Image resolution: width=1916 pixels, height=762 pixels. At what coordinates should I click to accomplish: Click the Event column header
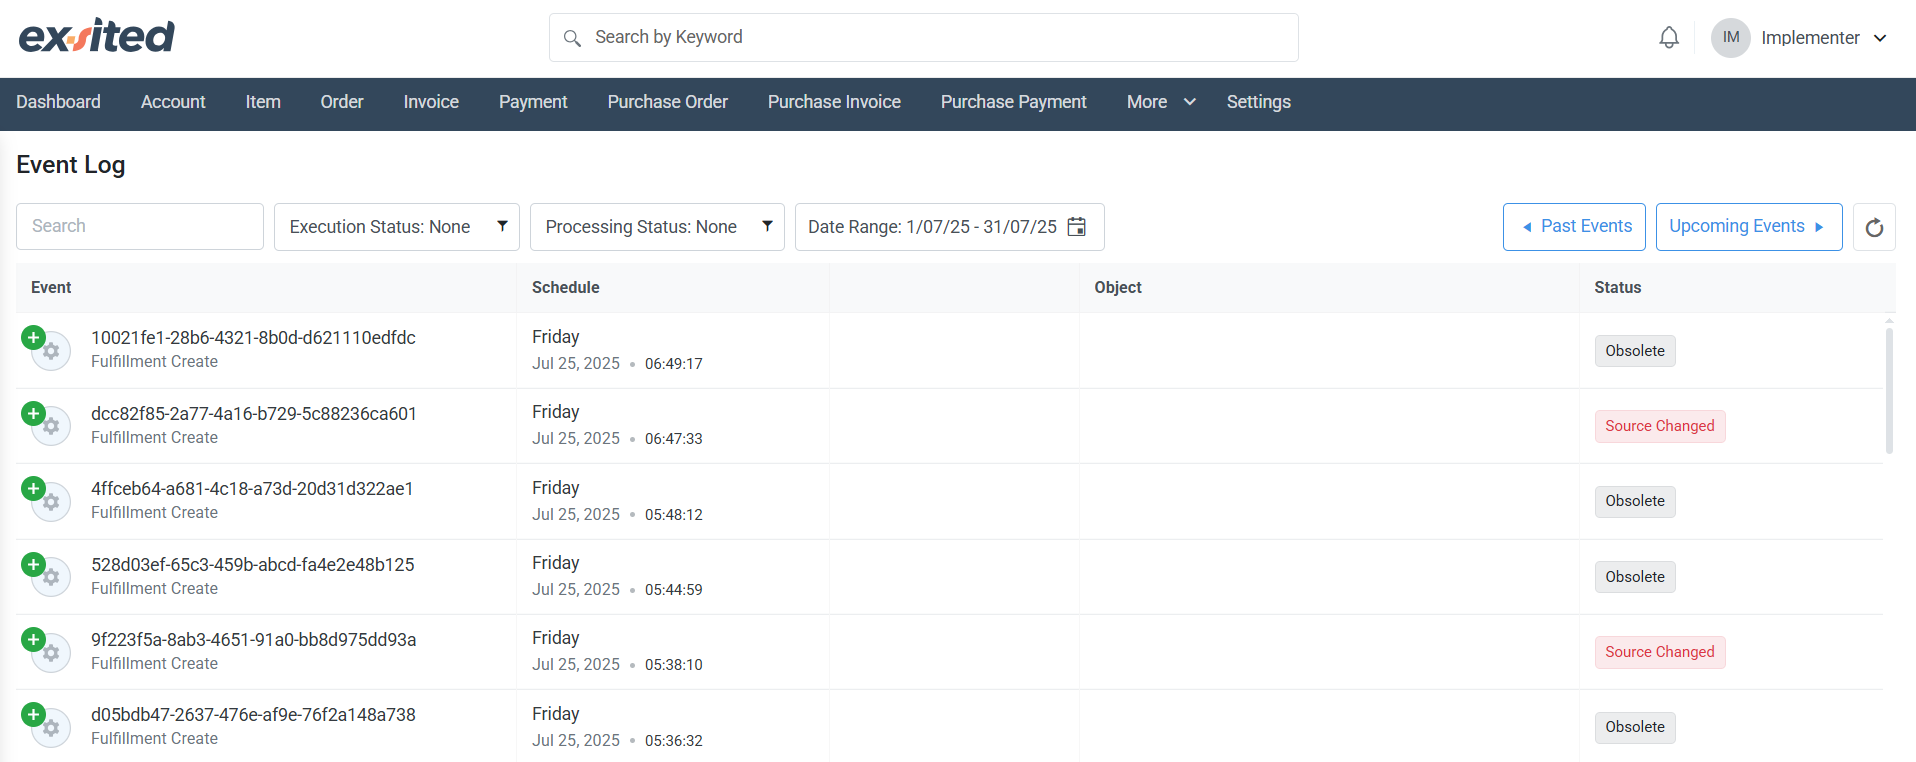coord(51,288)
